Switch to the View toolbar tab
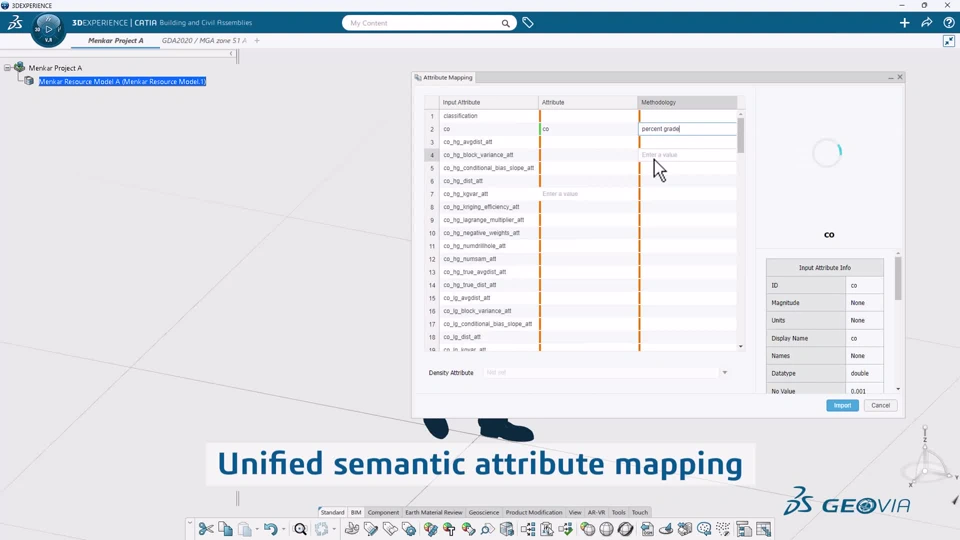Screen dimensions: 960x540 (x=575, y=512)
